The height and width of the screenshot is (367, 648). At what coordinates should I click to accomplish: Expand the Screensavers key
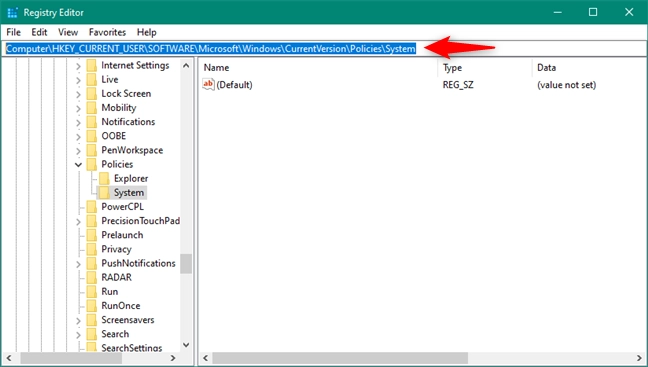[x=79, y=320]
